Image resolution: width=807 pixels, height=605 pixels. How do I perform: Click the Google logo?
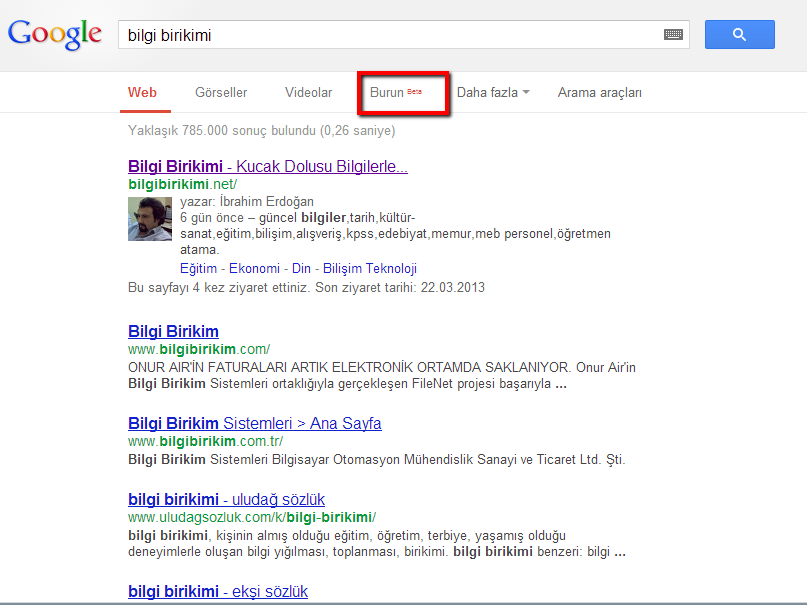click(x=55, y=34)
